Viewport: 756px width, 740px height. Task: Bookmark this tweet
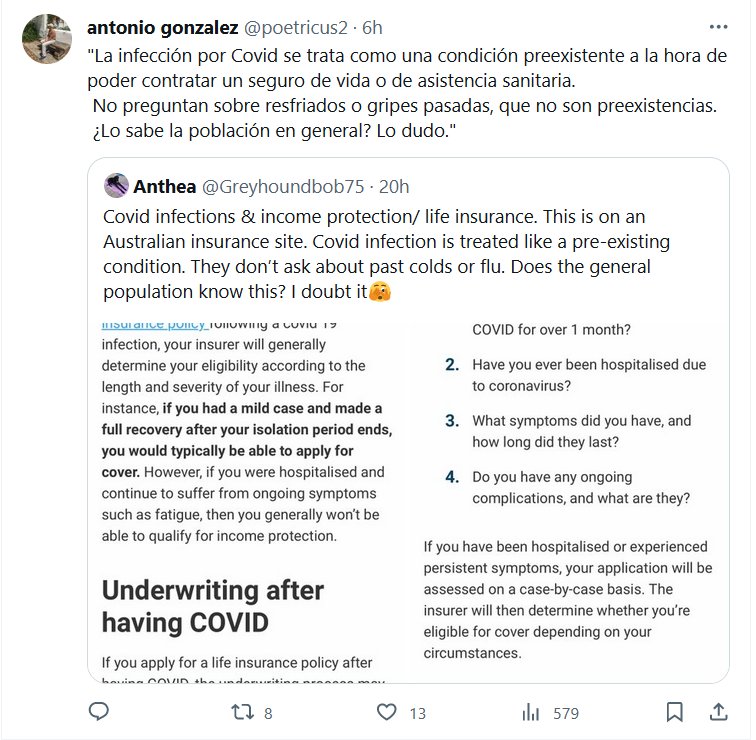675,712
